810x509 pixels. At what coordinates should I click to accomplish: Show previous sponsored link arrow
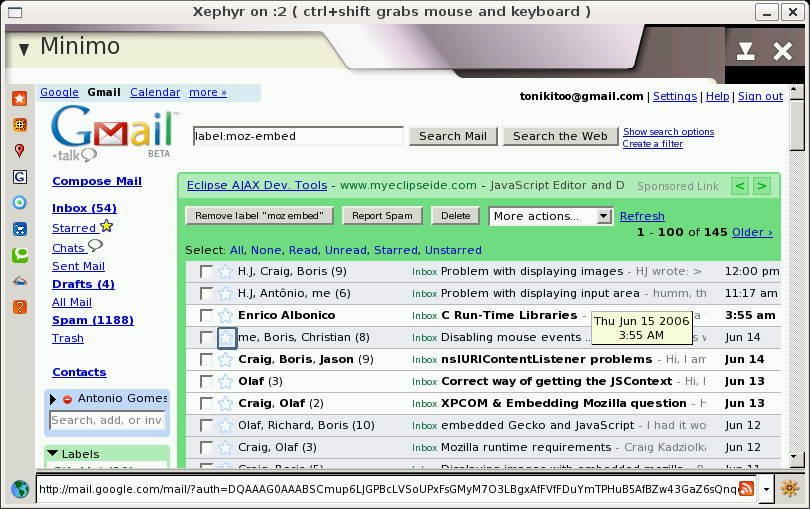740,186
